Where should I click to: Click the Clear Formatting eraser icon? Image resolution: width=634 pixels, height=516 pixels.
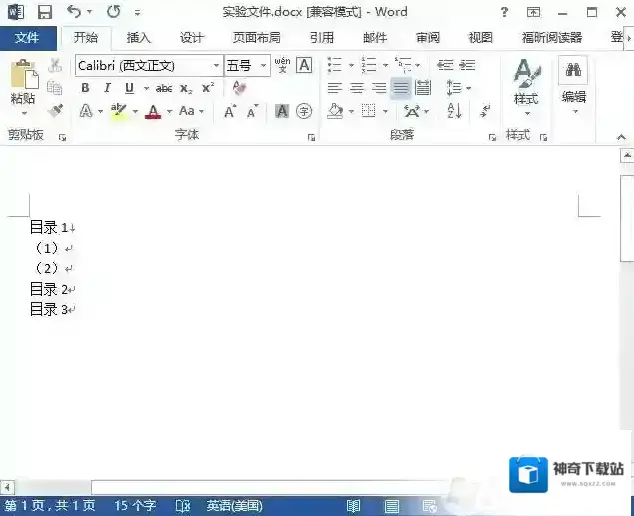pyautogui.click(x=239, y=88)
